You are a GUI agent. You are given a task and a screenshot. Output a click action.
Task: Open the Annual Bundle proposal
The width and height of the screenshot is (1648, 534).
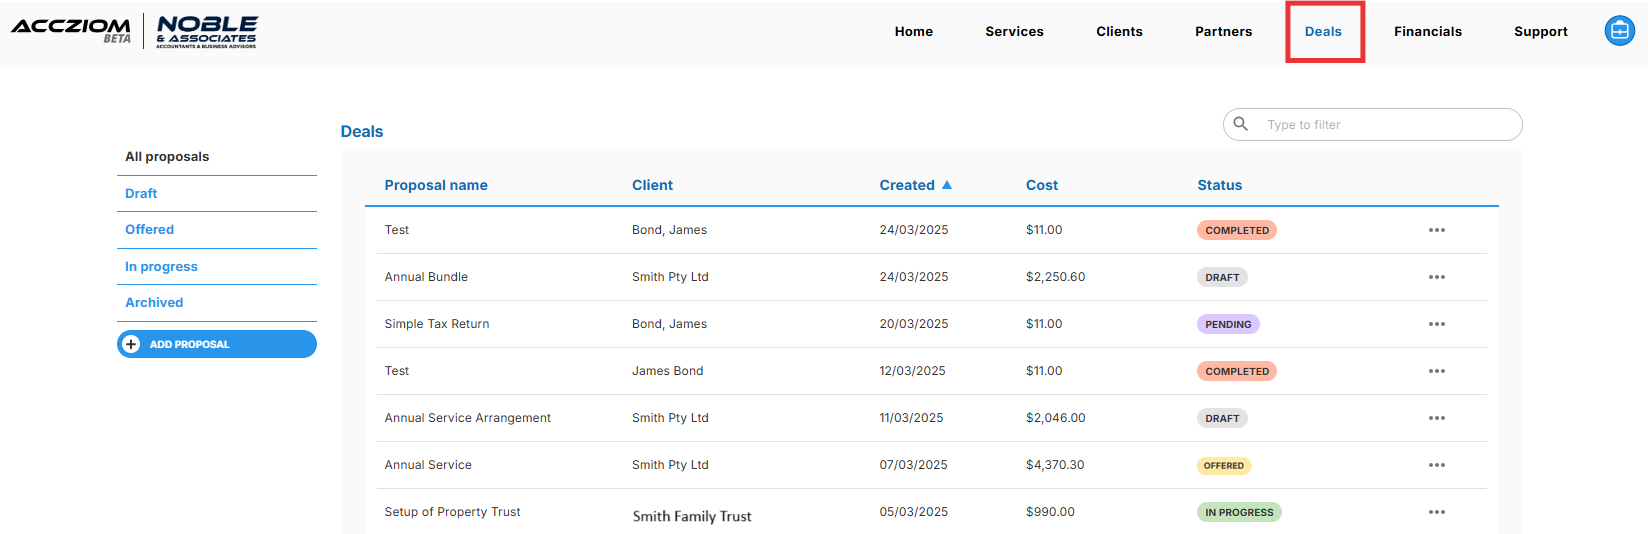[426, 277]
